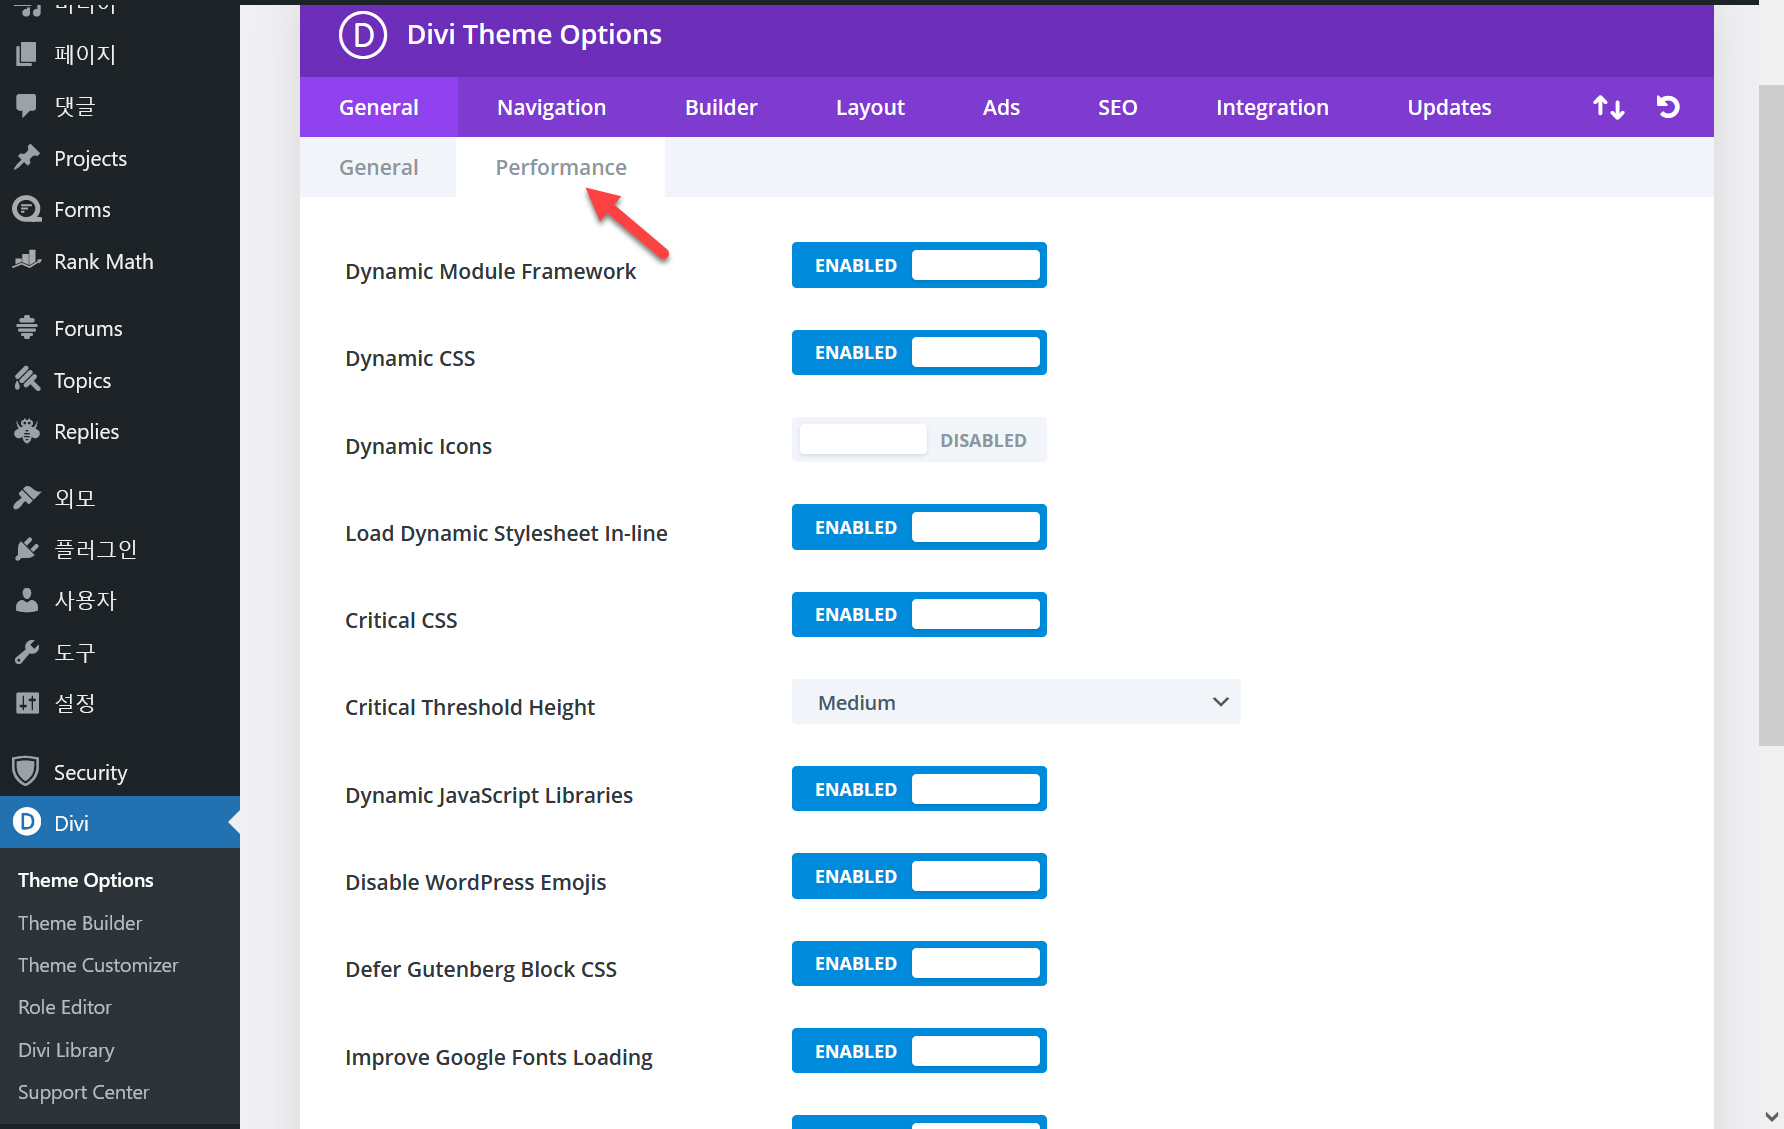Click the Replies bee icon
Image resolution: width=1784 pixels, height=1129 pixels.
[x=27, y=431]
